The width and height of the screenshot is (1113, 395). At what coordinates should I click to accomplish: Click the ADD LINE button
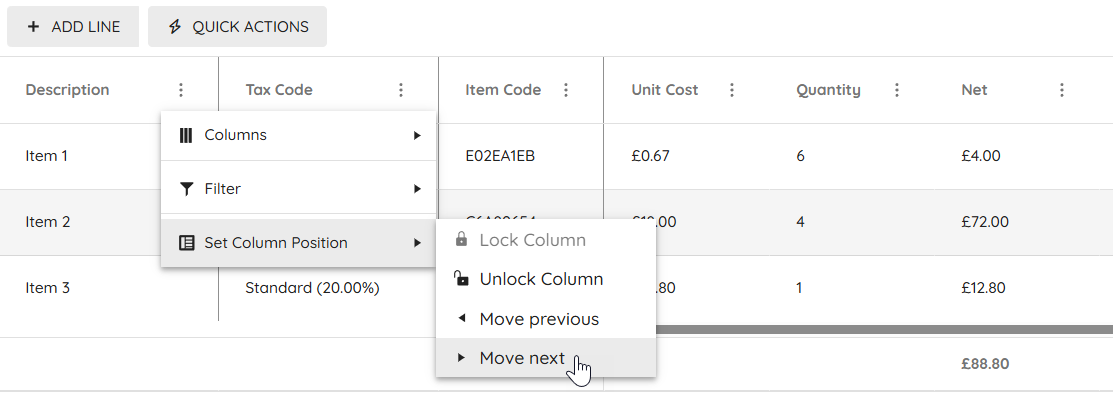[73, 27]
